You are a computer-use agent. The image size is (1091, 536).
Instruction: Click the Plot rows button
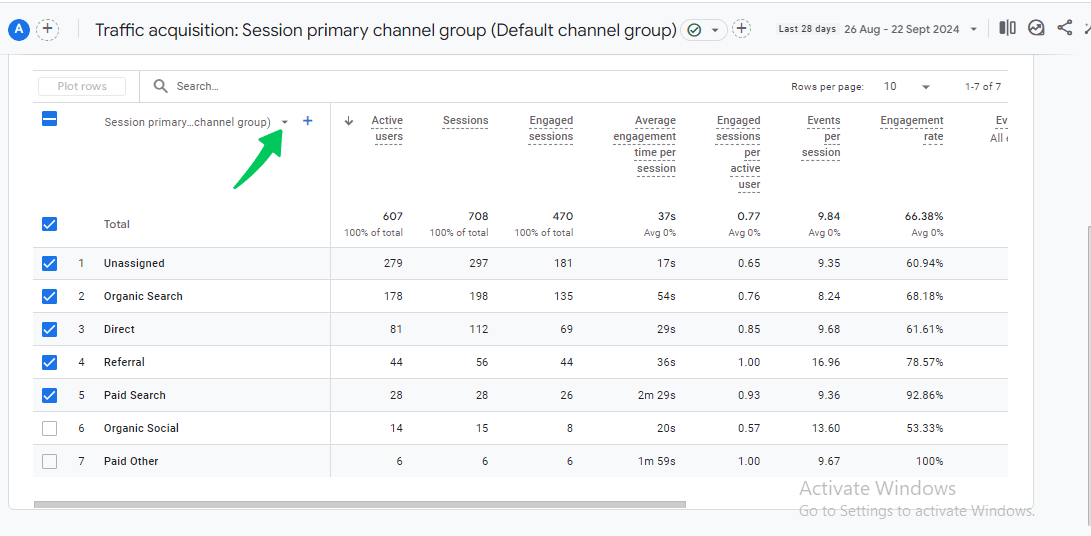click(x=82, y=86)
